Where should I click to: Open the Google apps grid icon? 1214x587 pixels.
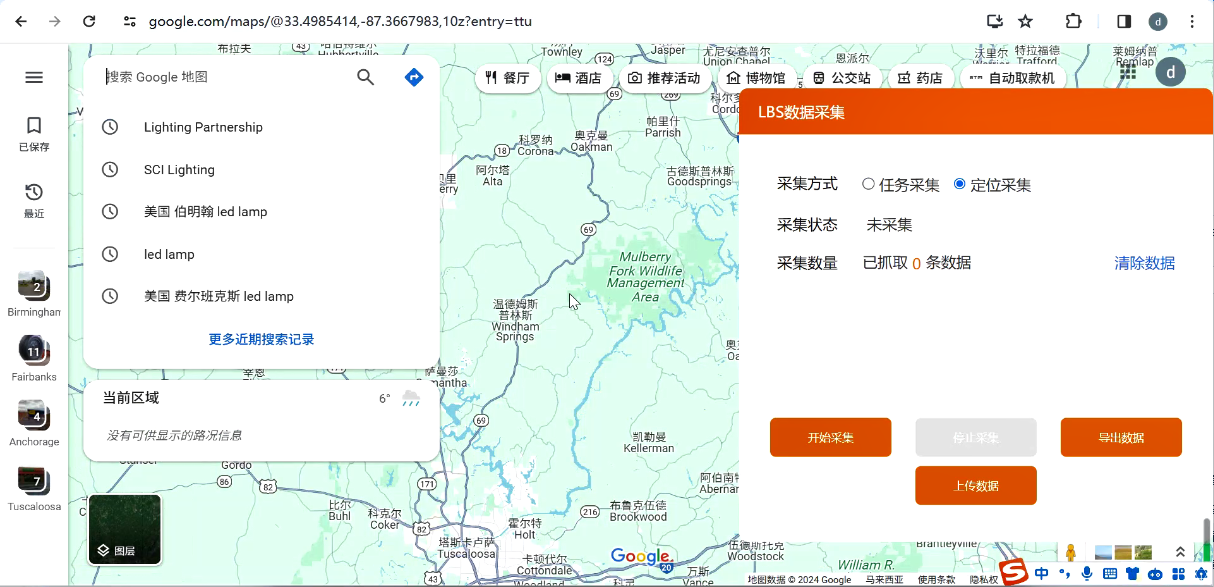1128,71
